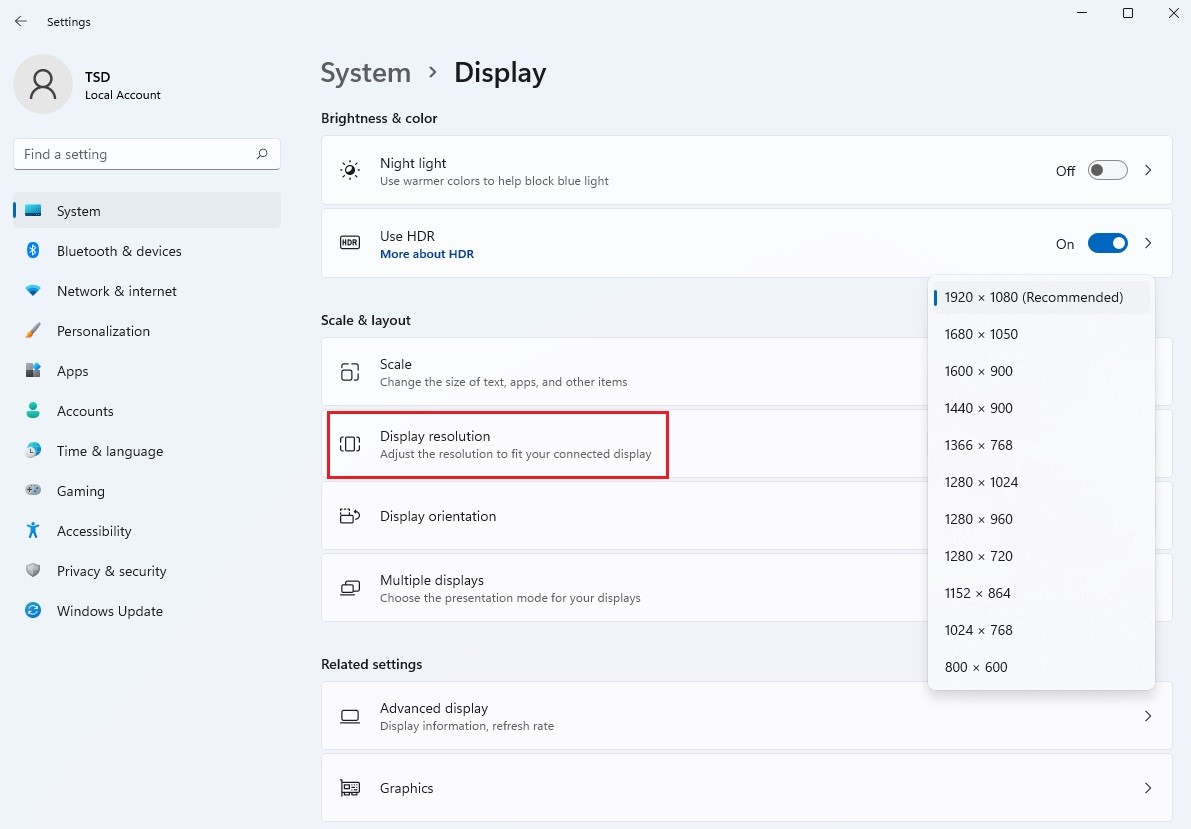Open Advanced display via its chevron
This screenshot has width=1191, height=829.
(x=1148, y=716)
